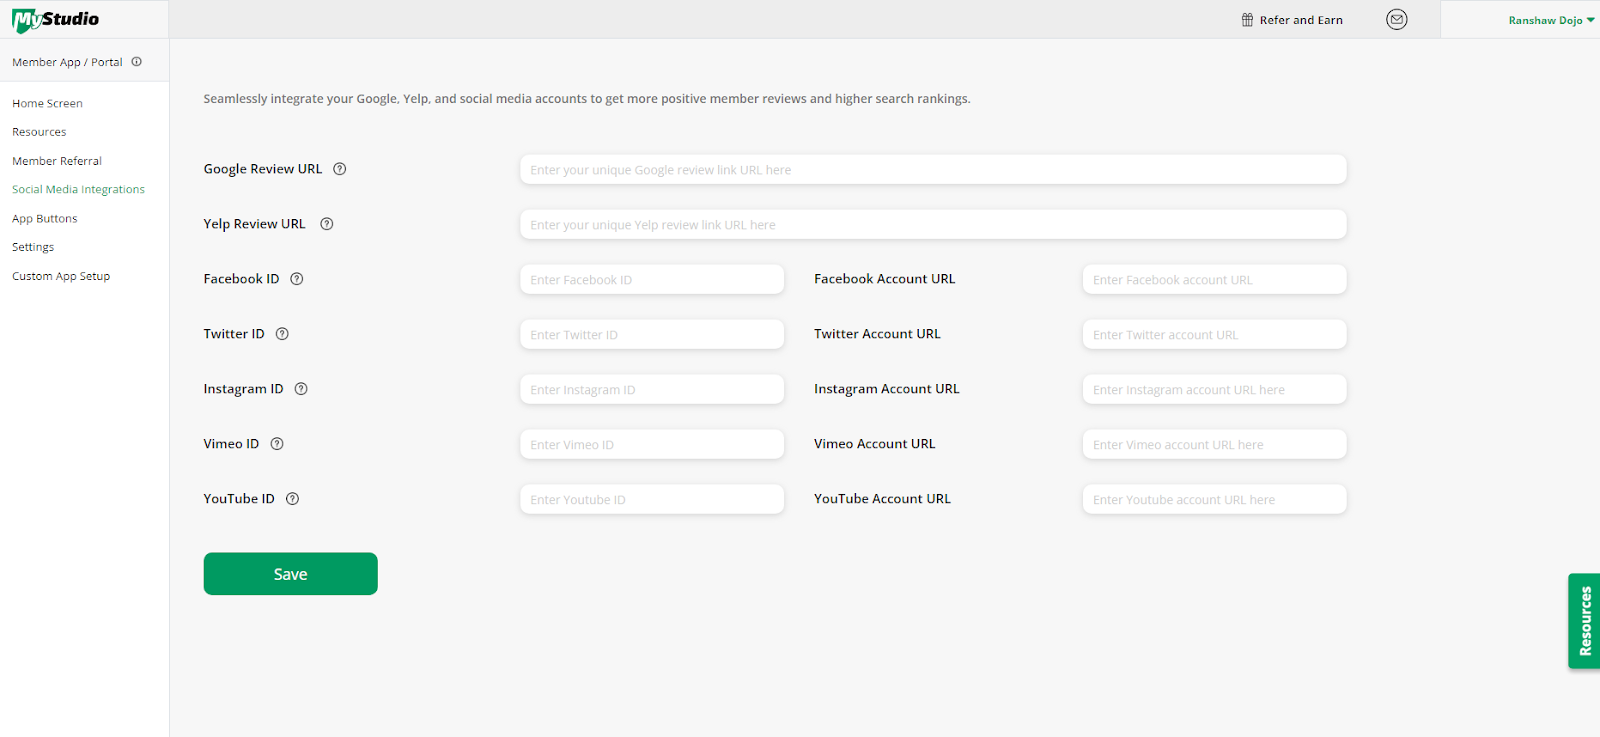
Task: Click into the Twitter ID field
Action: pos(652,334)
